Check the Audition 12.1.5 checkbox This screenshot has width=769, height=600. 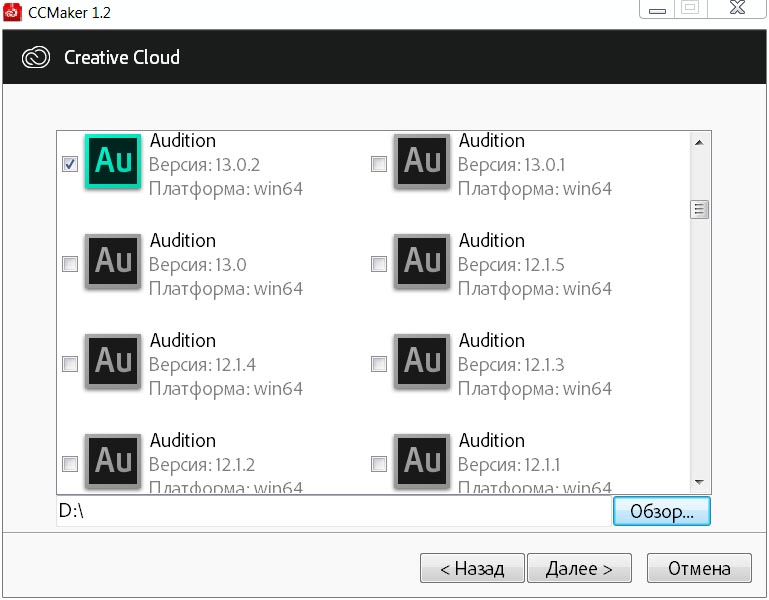tap(379, 264)
